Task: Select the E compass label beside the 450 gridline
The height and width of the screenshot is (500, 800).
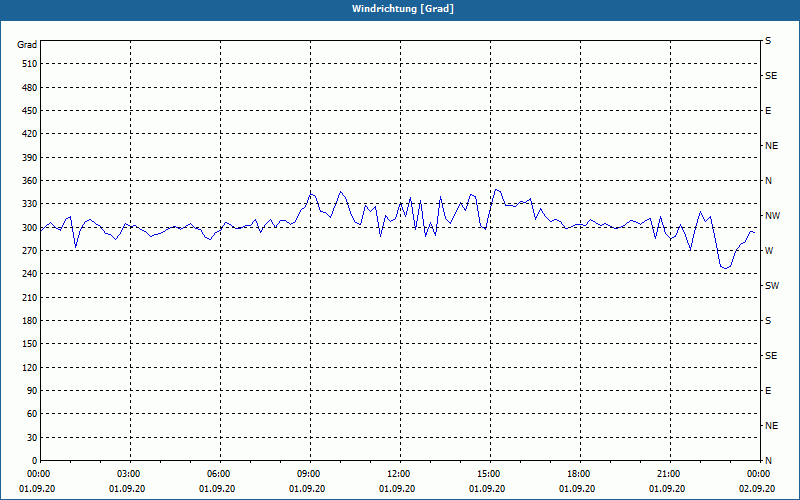Action: tap(768, 111)
